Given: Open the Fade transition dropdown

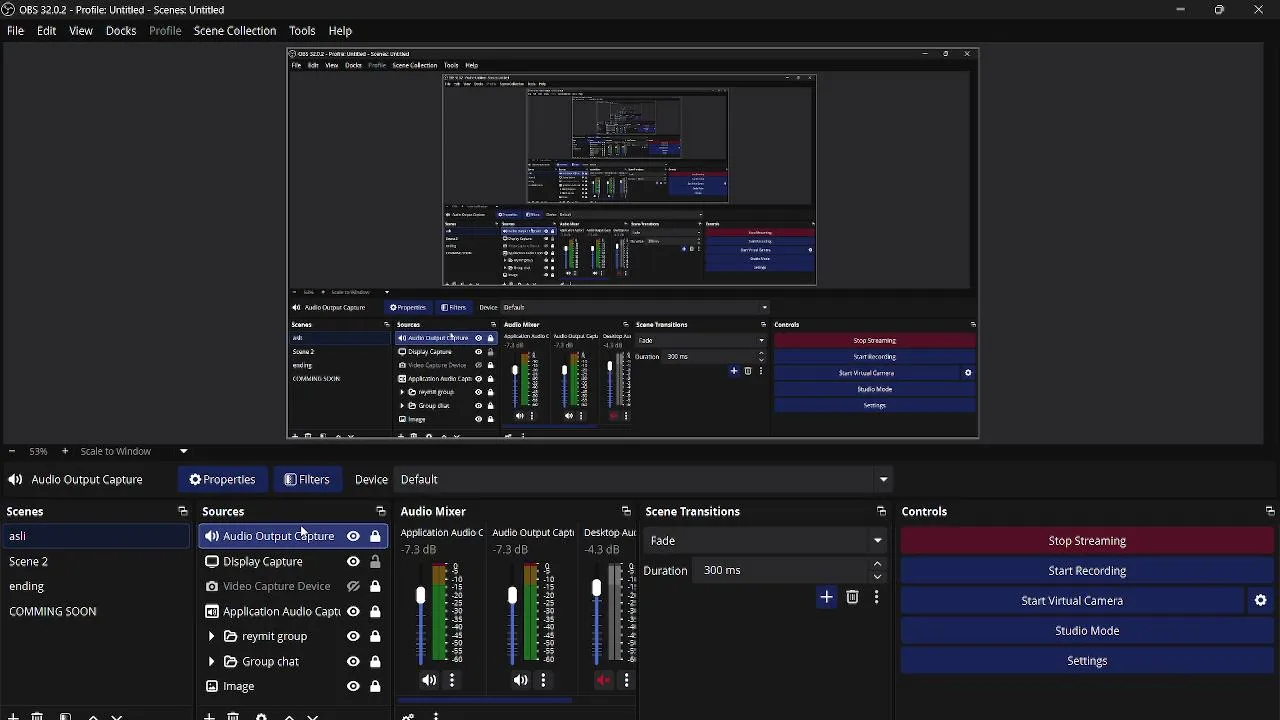Looking at the screenshot, I should coord(765,540).
